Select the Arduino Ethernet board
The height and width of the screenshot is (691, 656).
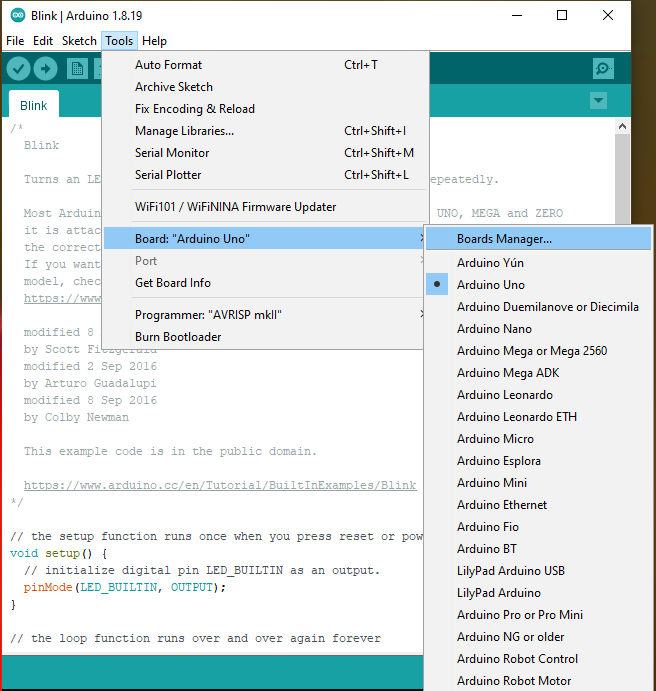[538, 505]
